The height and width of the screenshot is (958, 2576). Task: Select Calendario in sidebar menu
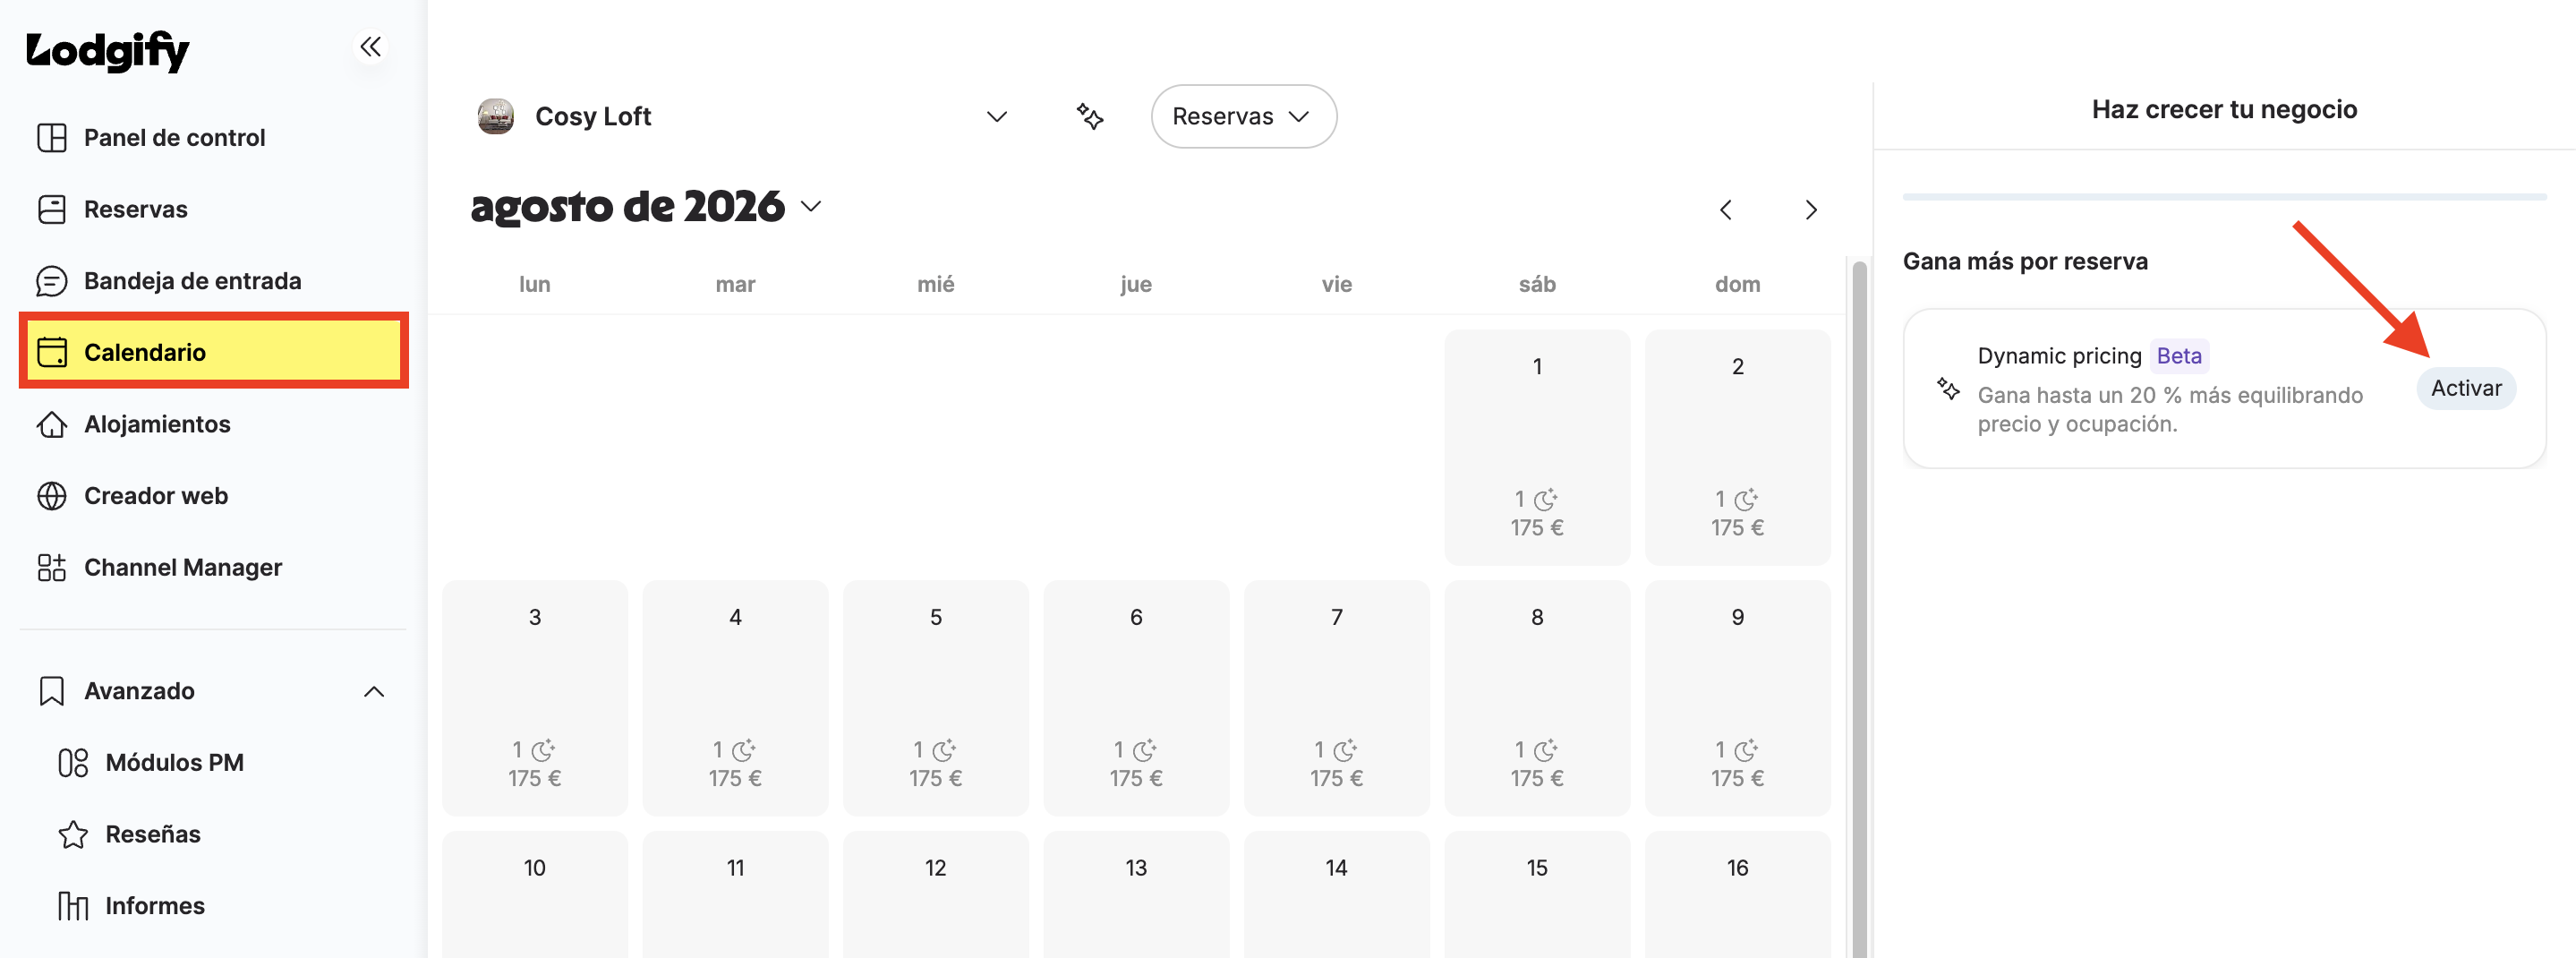pos(213,352)
